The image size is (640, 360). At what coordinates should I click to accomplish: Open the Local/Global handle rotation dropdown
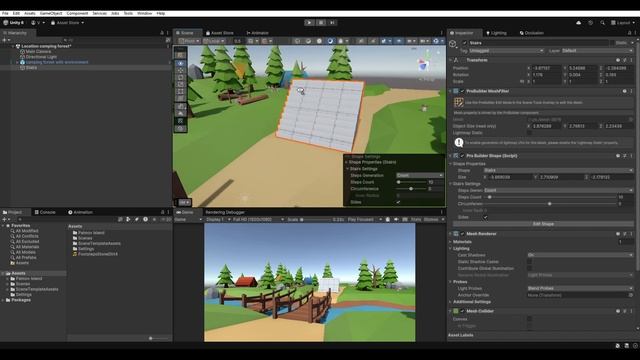[213, 41]
